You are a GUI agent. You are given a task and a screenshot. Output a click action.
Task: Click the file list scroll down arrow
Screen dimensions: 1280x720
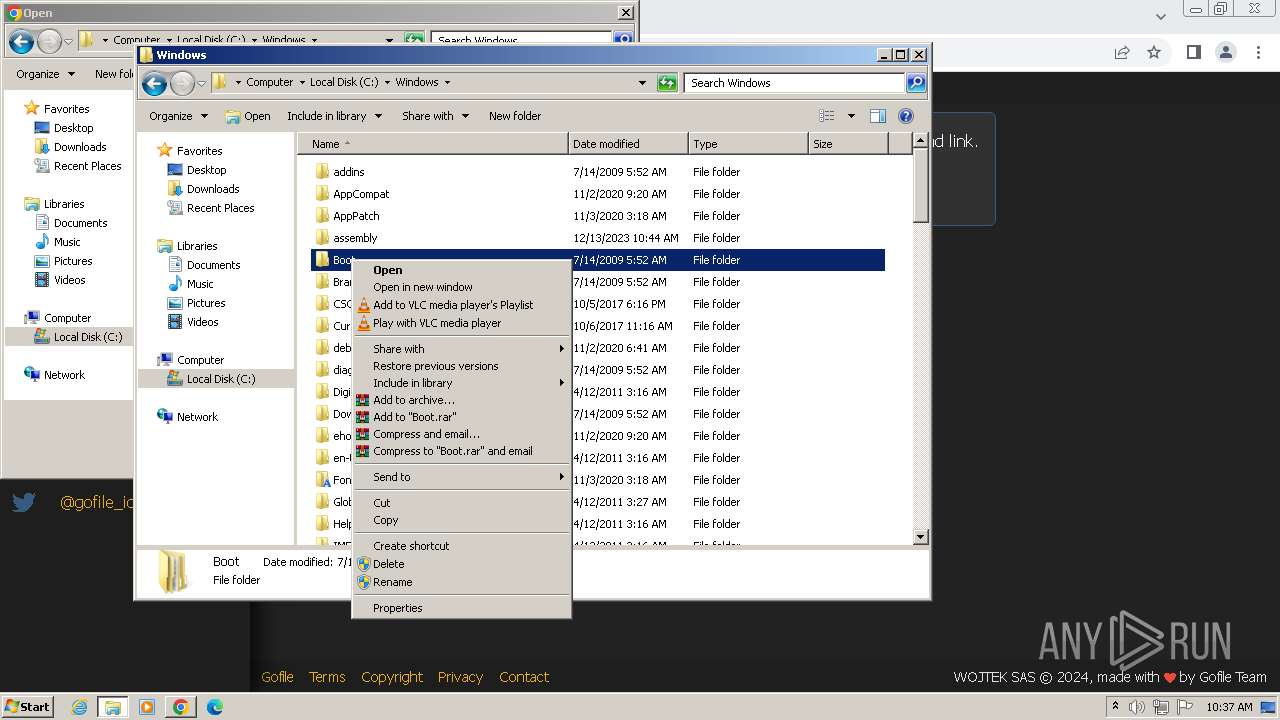pyautogui.click(x=921, y=537)
